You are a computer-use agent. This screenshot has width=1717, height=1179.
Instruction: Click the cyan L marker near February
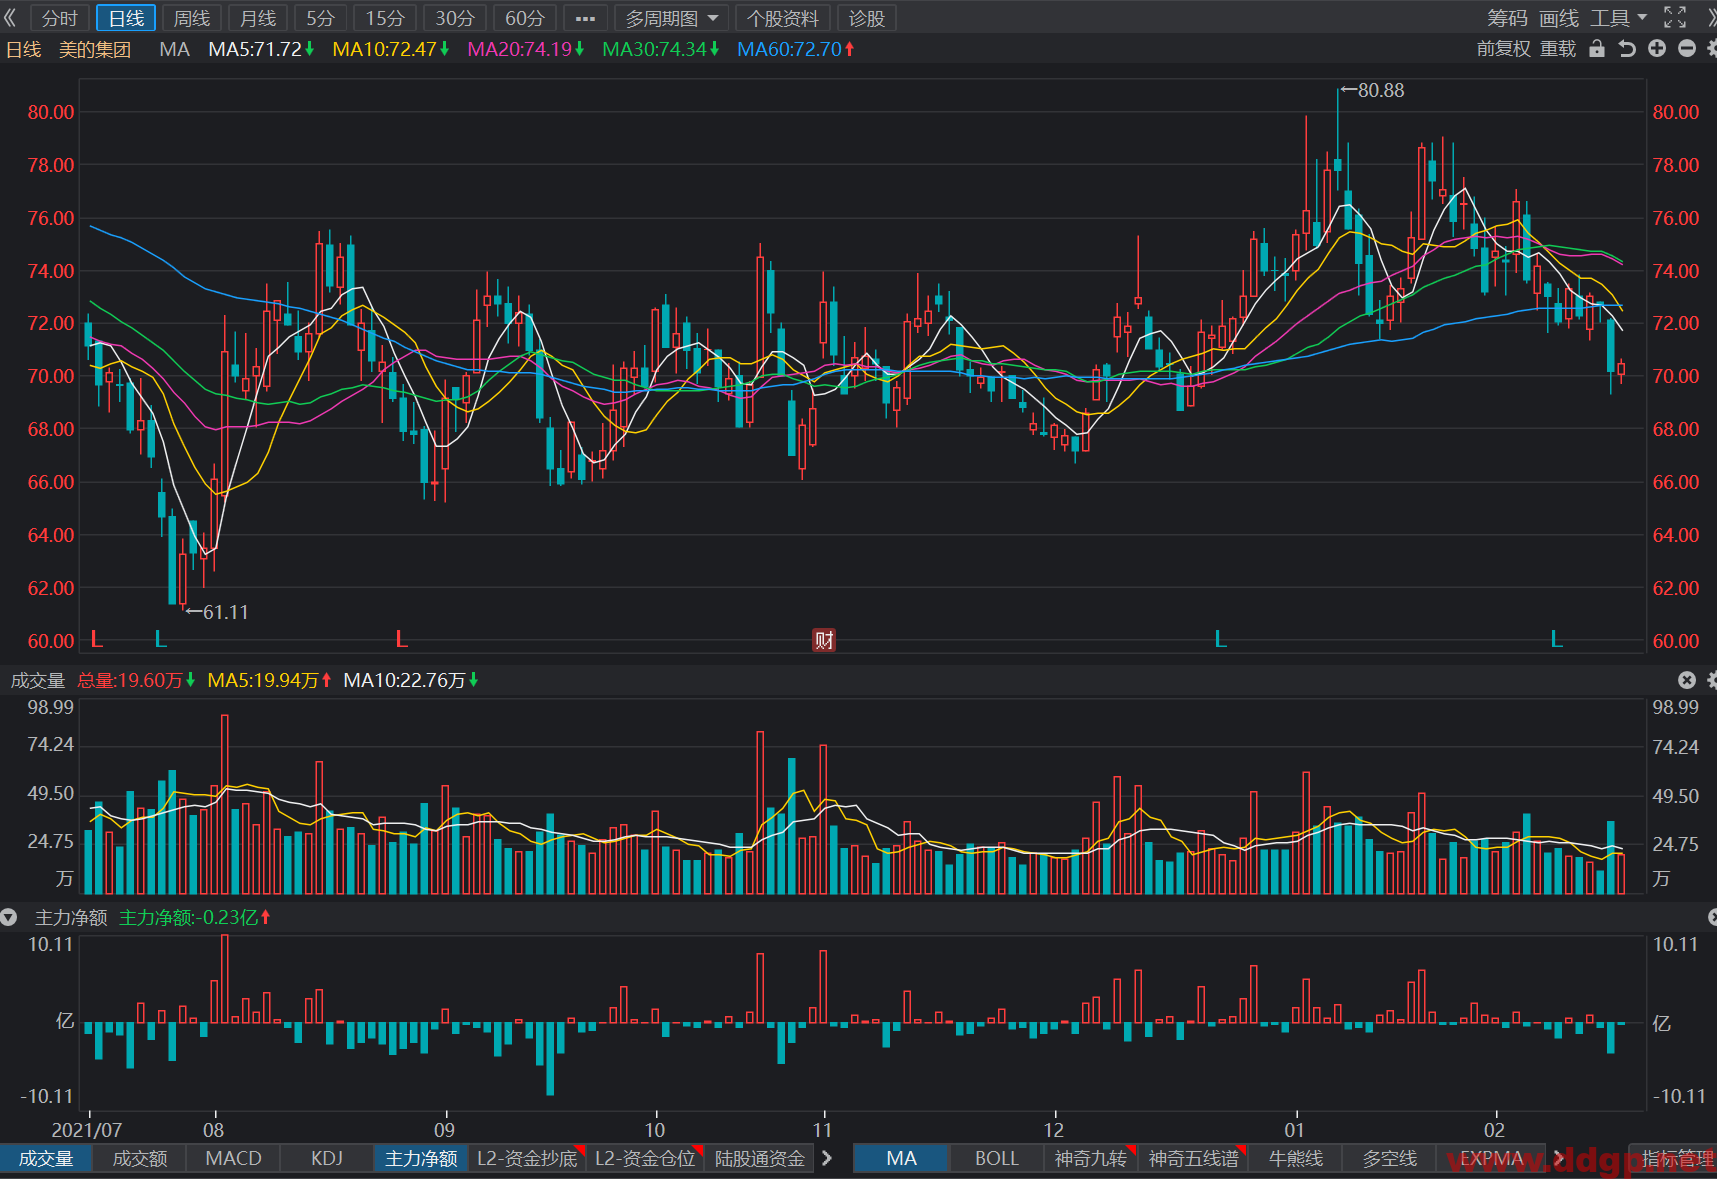[1557, 639]
